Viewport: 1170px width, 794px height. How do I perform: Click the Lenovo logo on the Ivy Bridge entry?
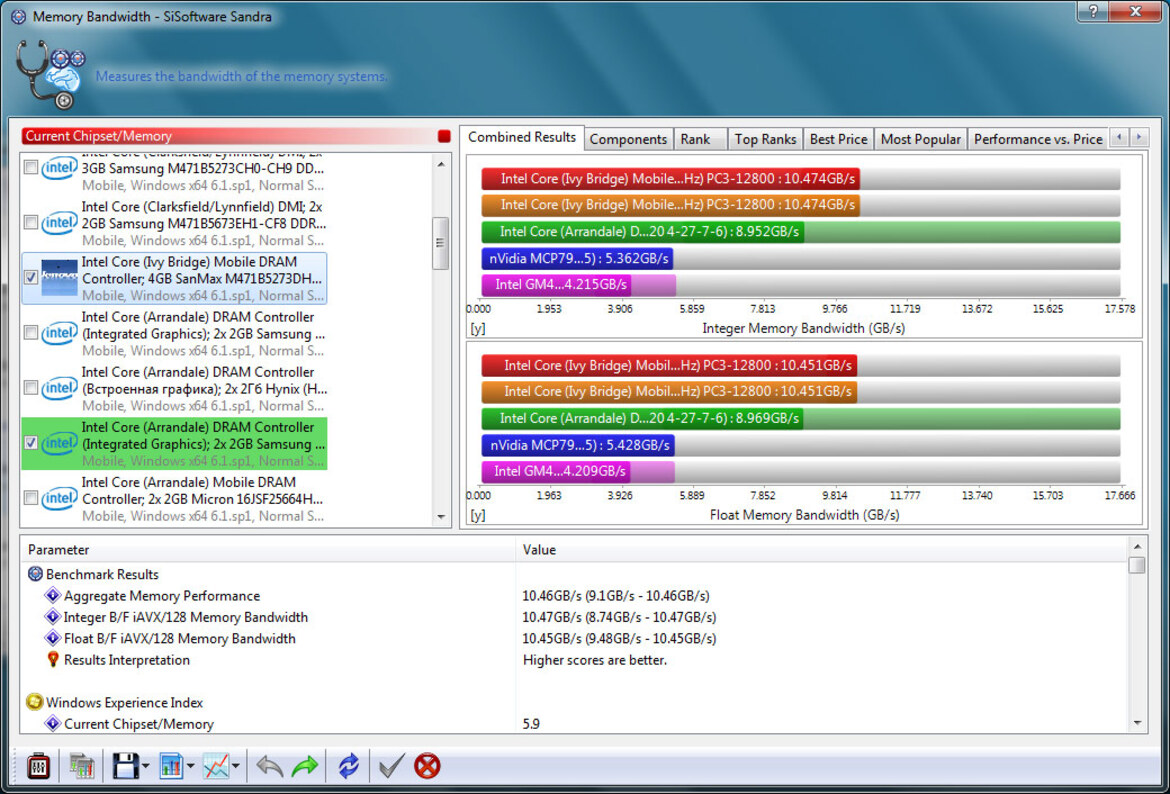tap(59, 278)
